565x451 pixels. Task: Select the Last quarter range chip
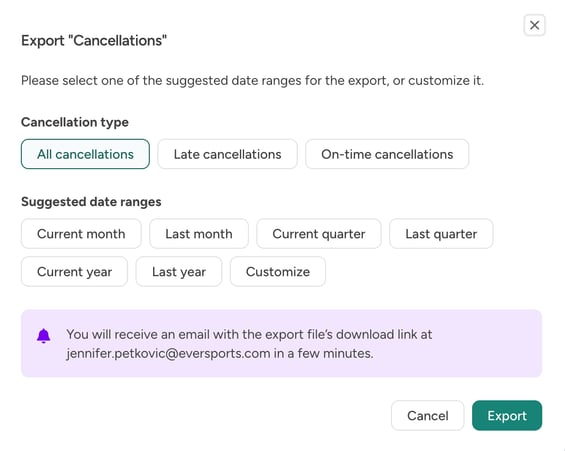coord(441,234)
